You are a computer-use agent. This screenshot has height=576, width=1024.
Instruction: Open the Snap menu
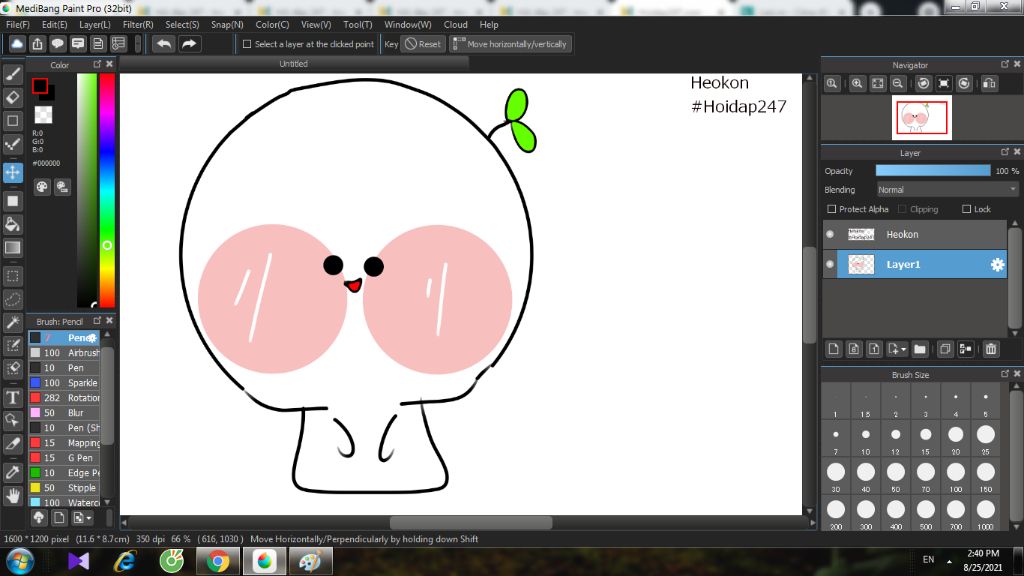[227, 24]
